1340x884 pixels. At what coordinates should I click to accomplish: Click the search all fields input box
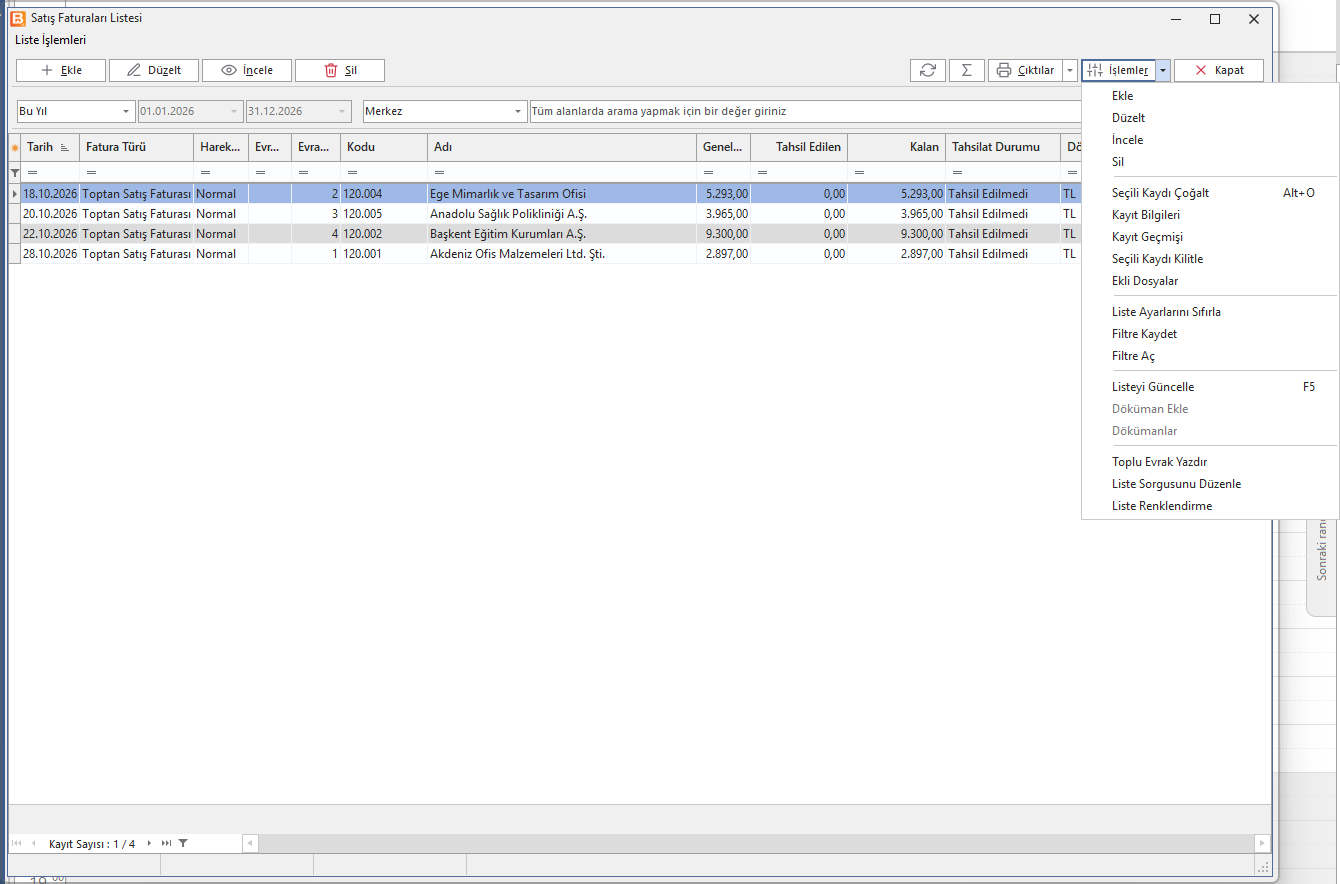coord(805,111)
